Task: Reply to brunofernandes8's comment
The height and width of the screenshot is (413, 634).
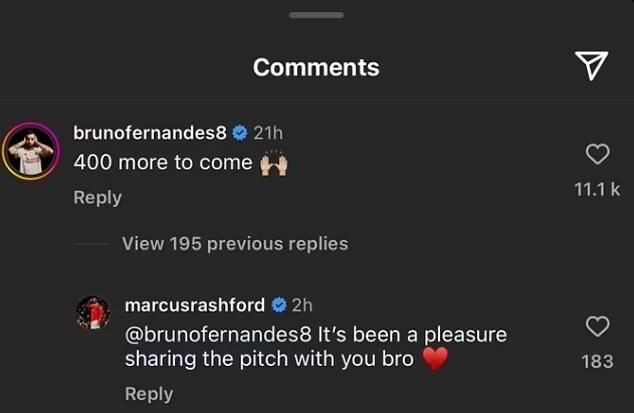Action: tap(97, 198)
